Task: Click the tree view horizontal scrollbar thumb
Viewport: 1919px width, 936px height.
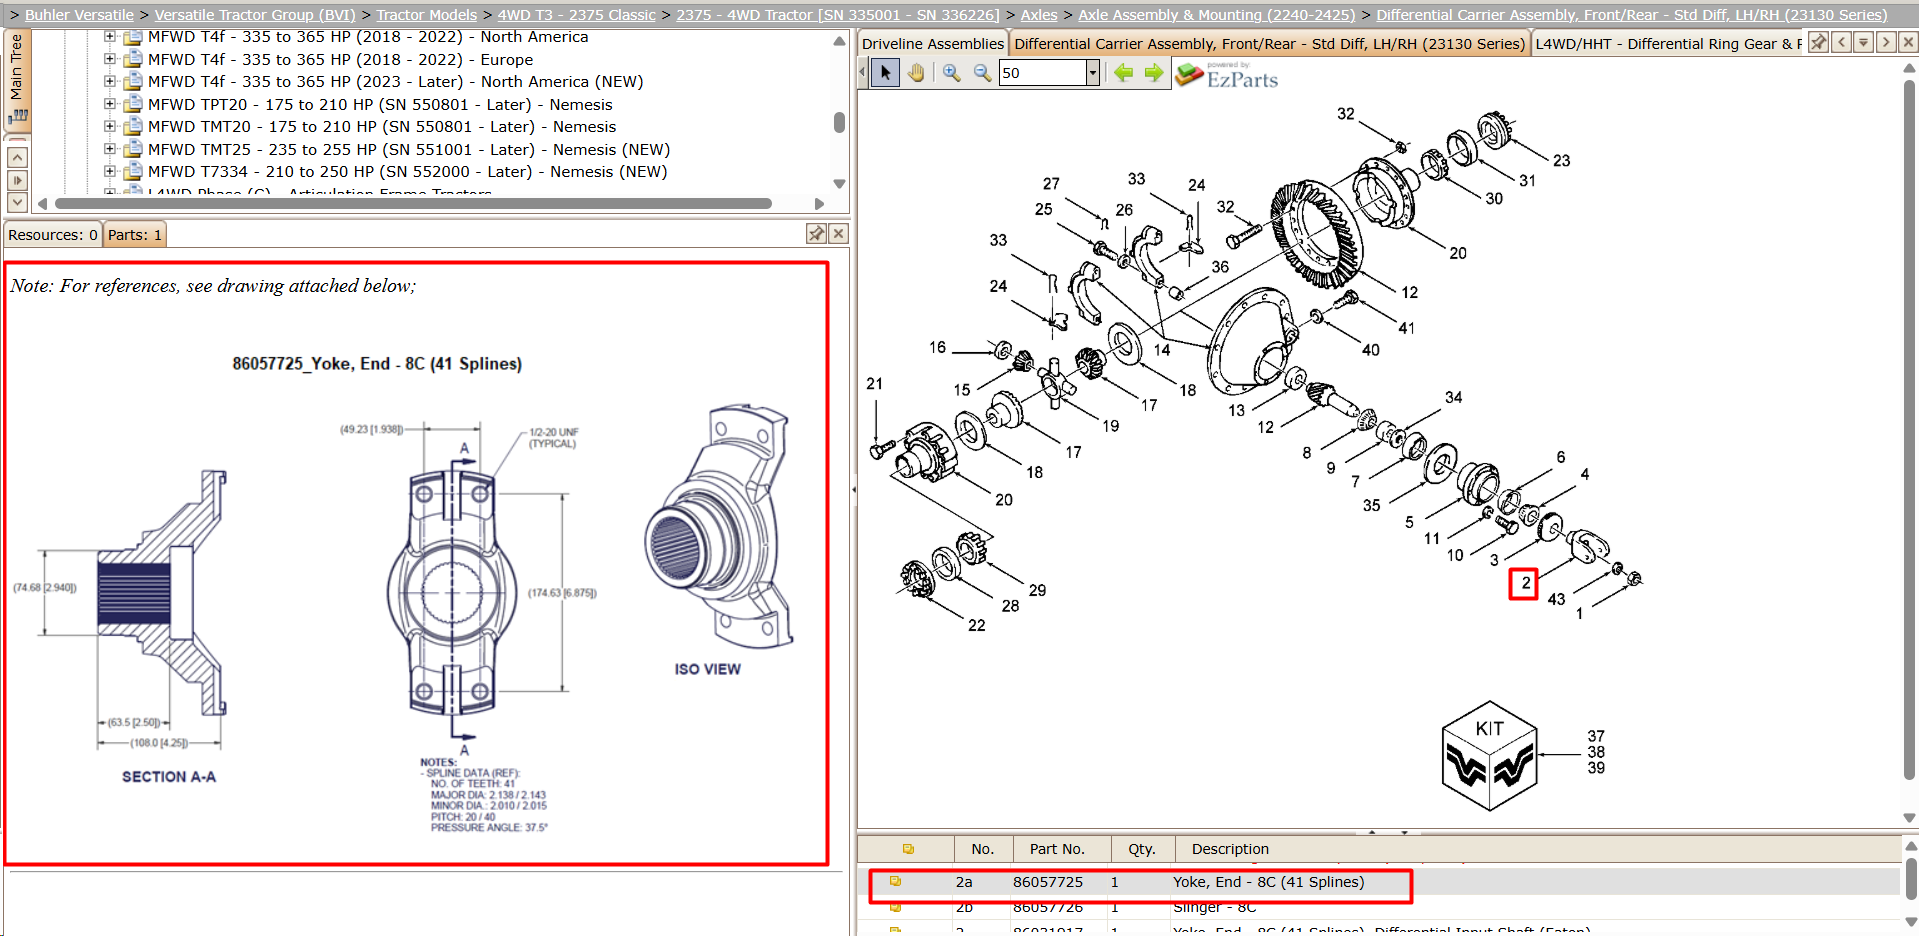Action: tap(413, 203)
